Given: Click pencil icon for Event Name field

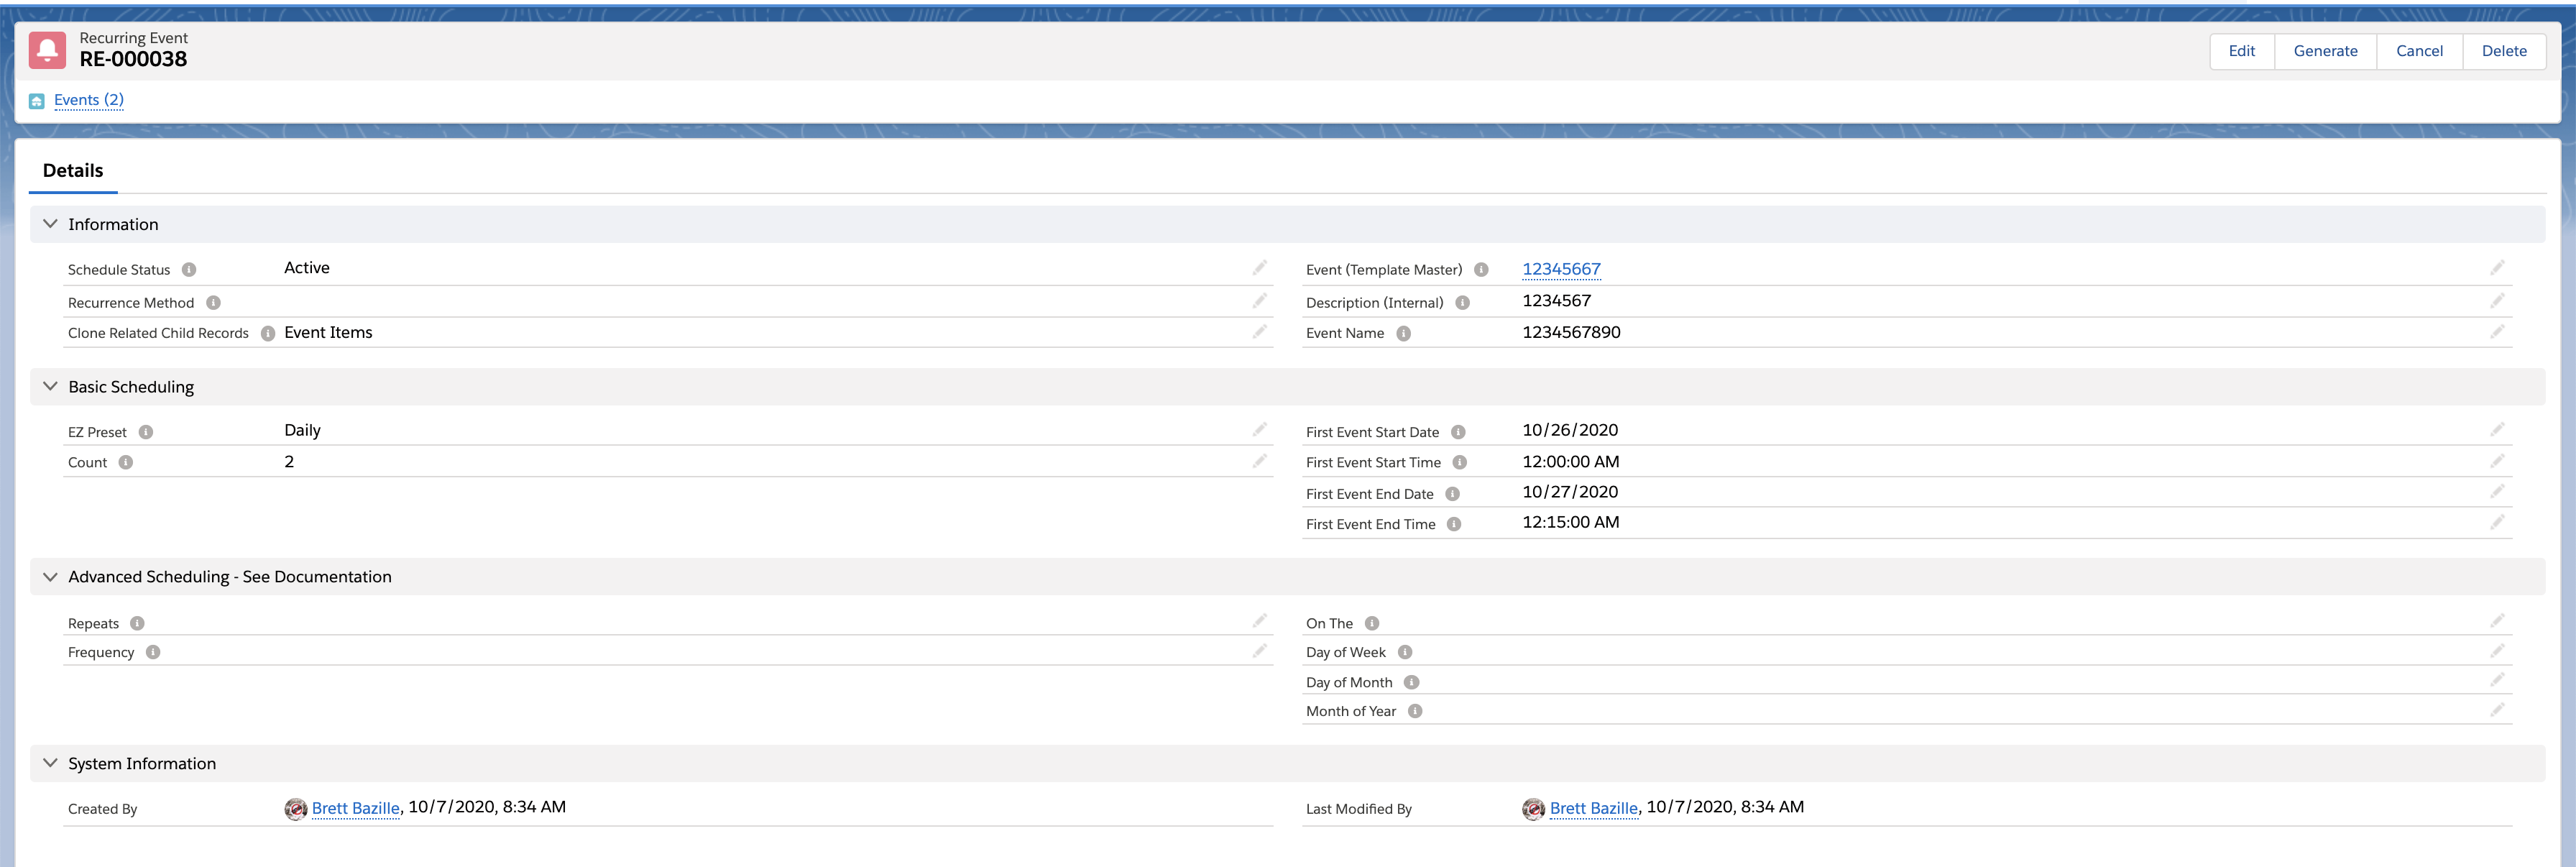Looking at the screenshot, I should tap(2496, 332).
